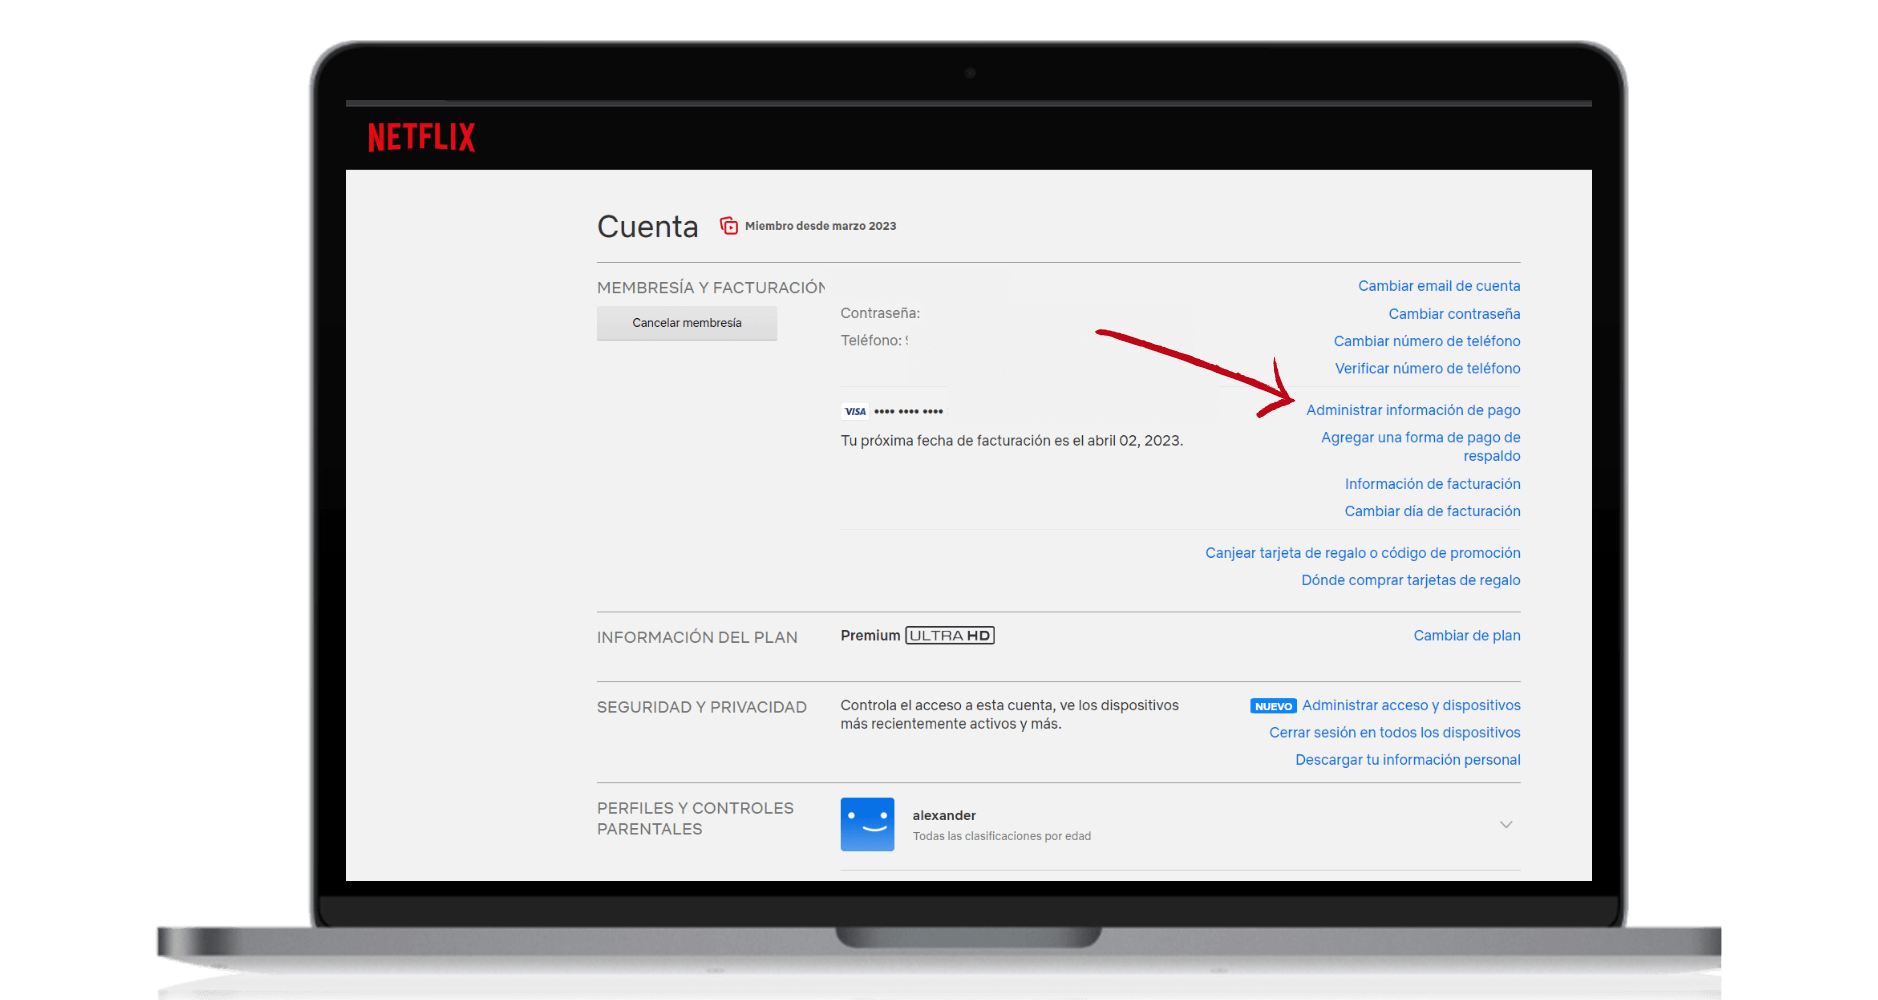Click Información de facturación
Viewport: 1878px width, 1000px height.
(x=1432, y=483)
